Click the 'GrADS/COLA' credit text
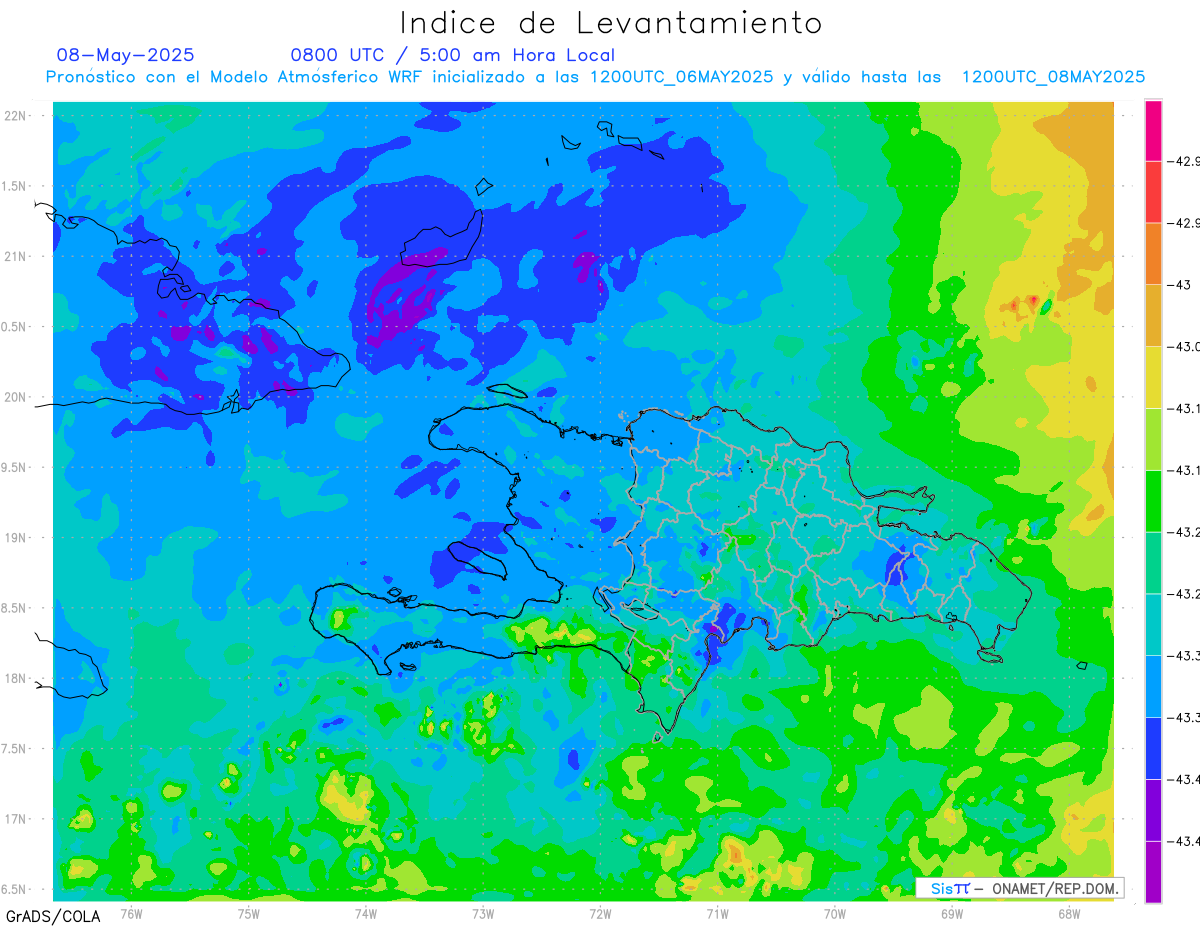 pyautogui.click(x=53, y=915)
